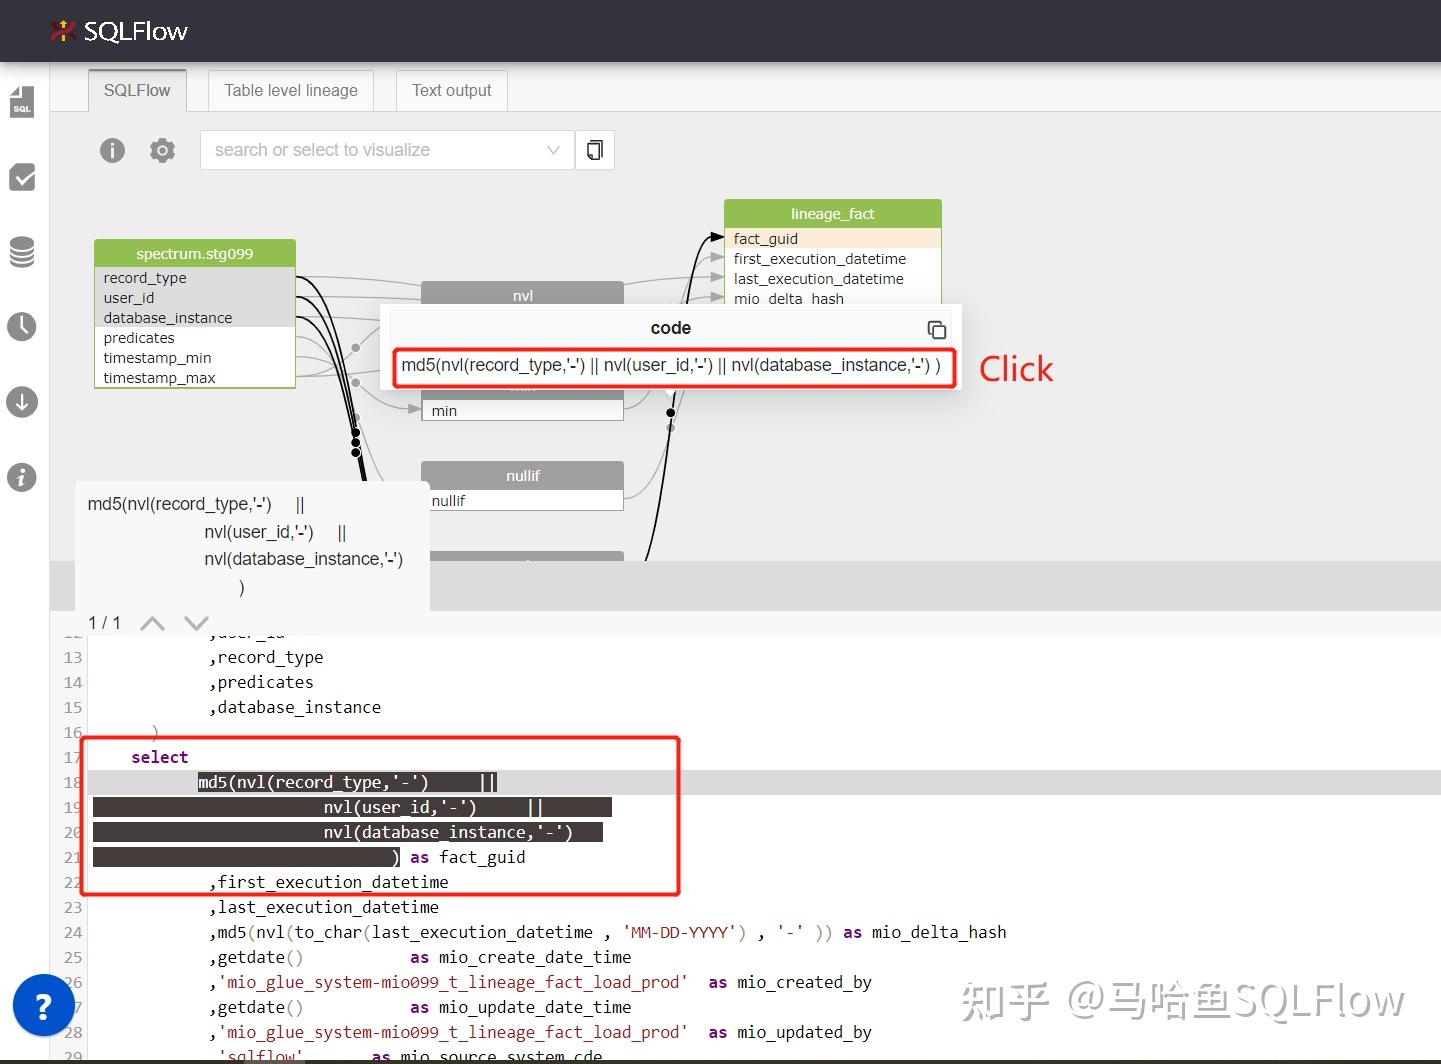
Task: Click the download export icon in sidebar
Action: click(21, 402)
